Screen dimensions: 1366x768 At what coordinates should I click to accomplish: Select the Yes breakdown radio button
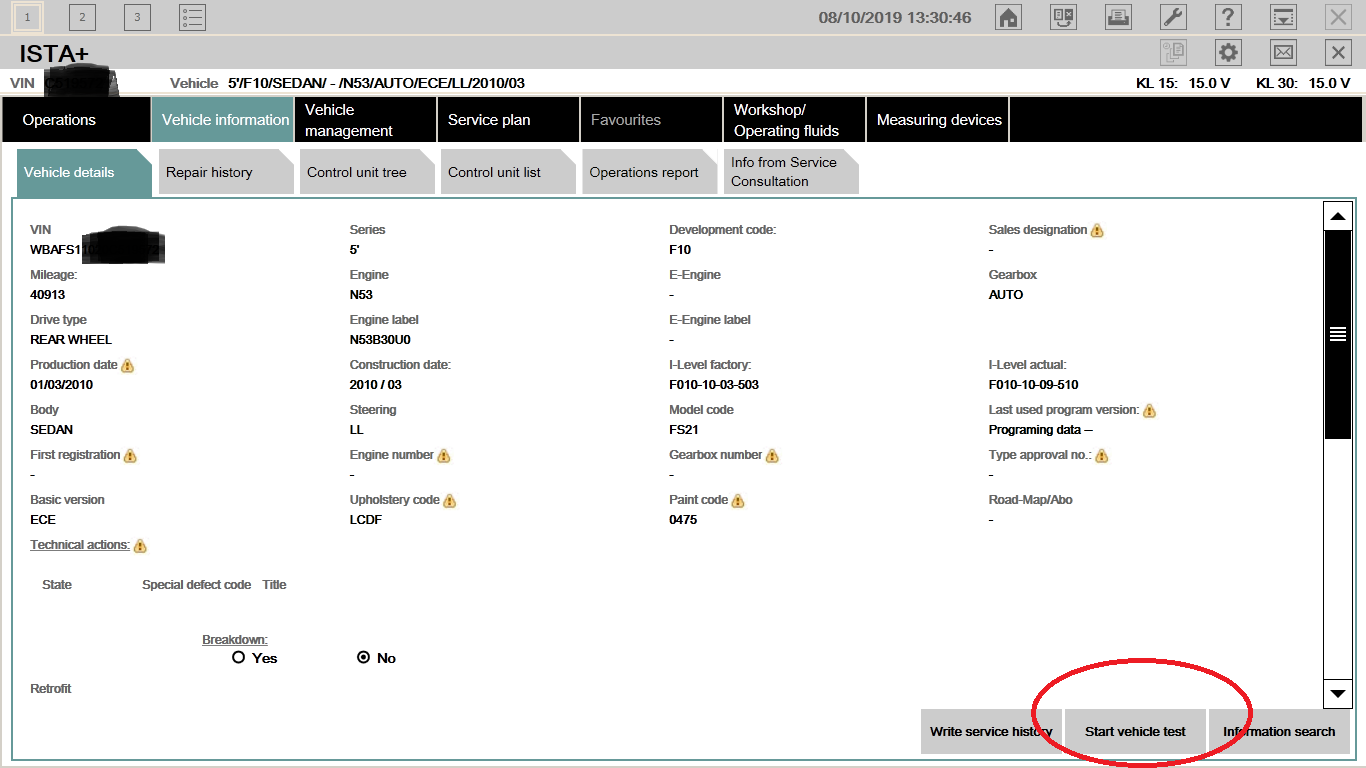pyautogui.click(x=238, y=658)
